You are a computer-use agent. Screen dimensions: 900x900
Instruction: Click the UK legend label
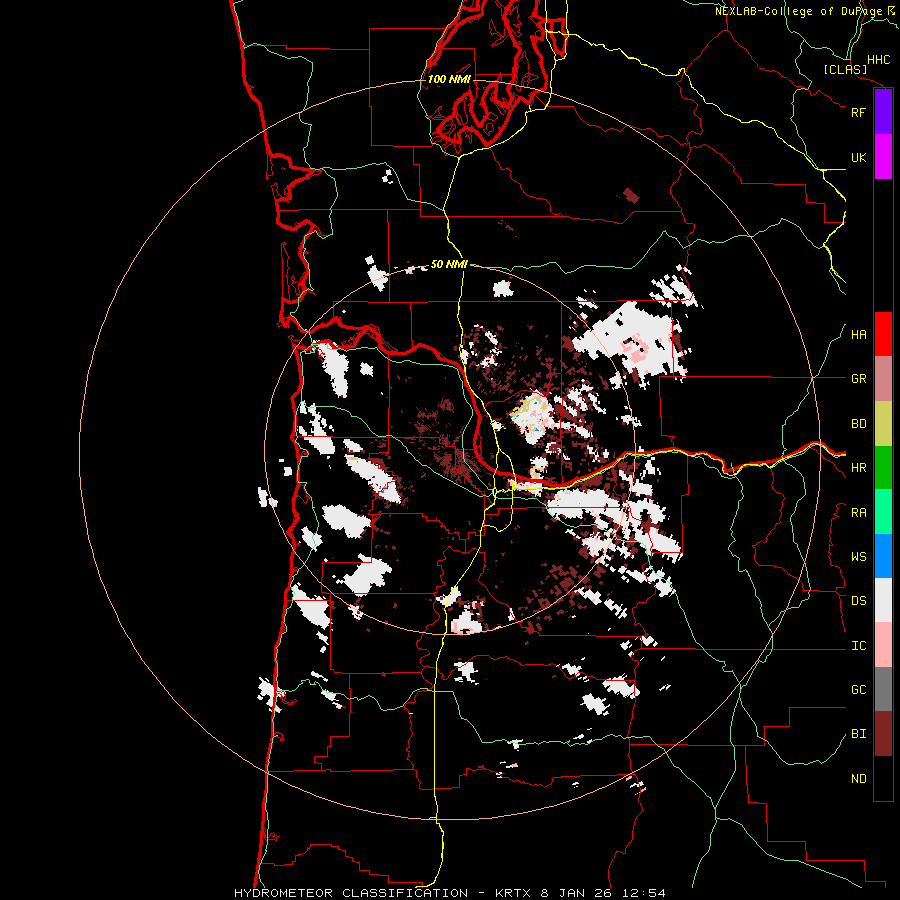click(858, 157)
